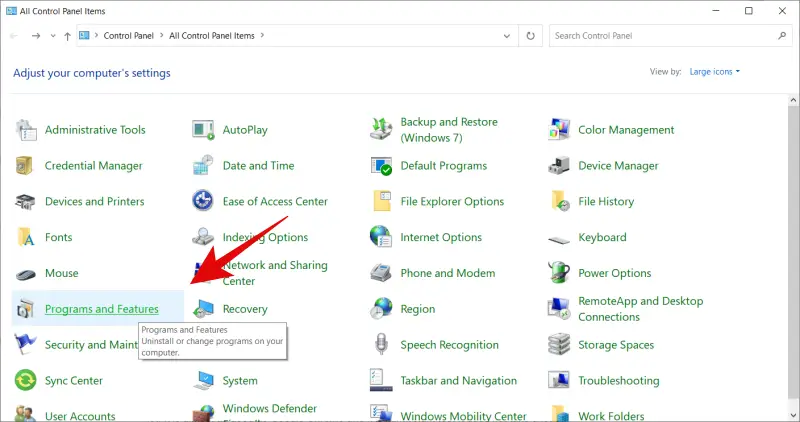The width and height of the screenshot is (800, 422).
Task: Open the Color Management icon
Action: pyautogui.click(x=559, y=130)
